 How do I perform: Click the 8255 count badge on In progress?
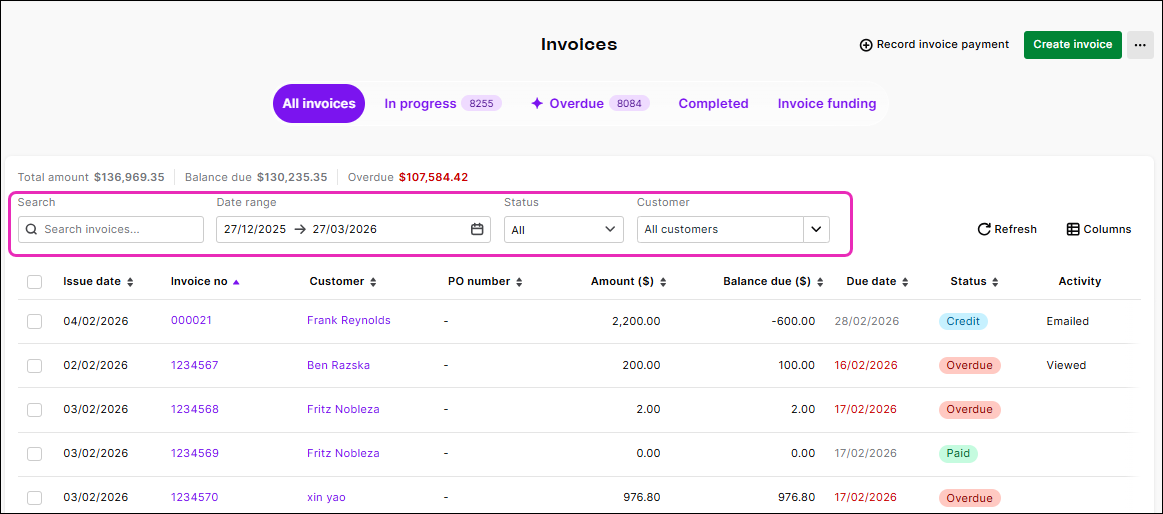[x=481, y=104]
